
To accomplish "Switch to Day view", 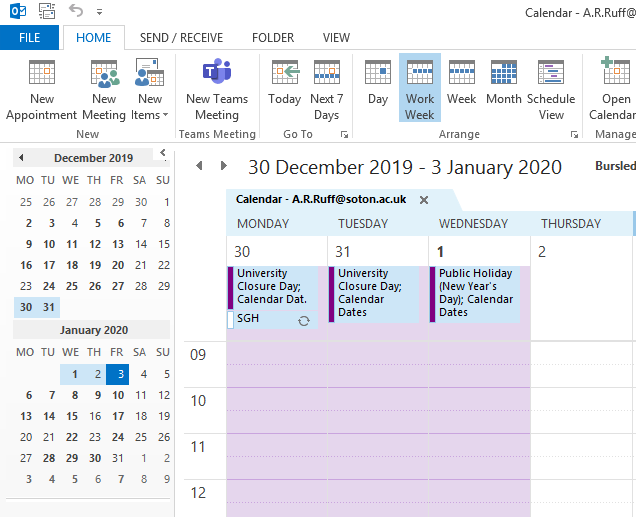I will 378,76.
